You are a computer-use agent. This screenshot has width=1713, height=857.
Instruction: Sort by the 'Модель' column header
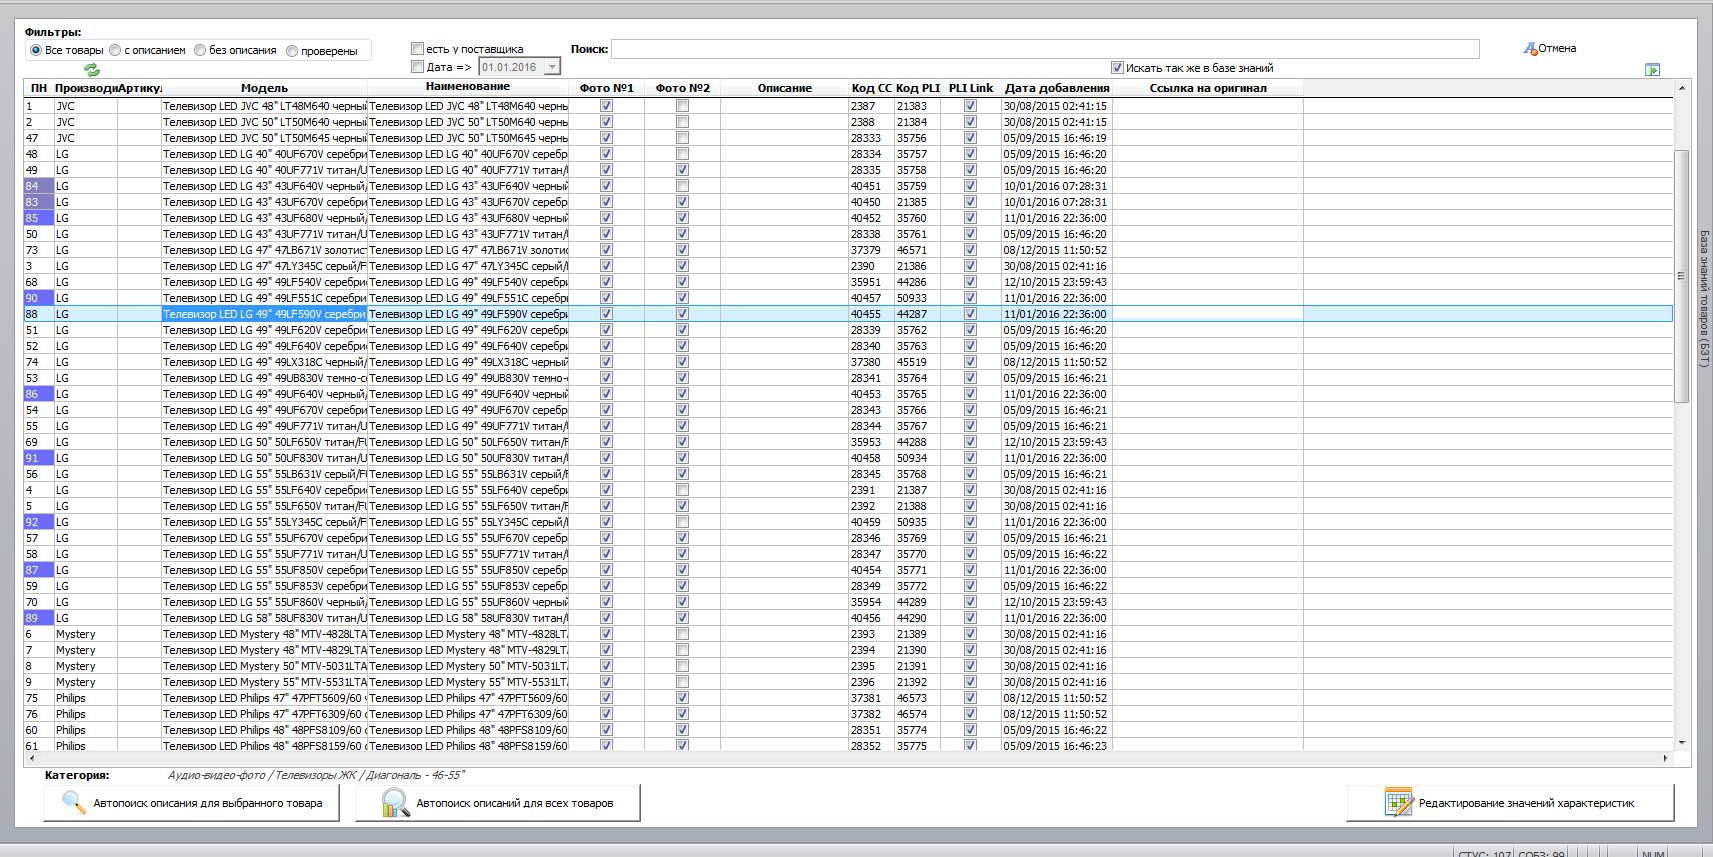[264, 88]
